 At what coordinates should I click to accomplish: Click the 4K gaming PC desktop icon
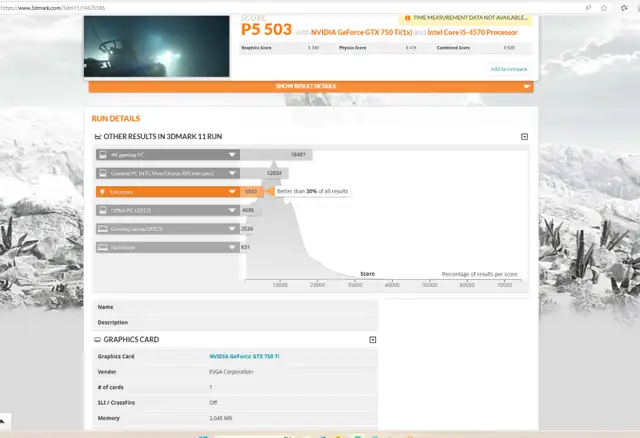tap(103, 155)
